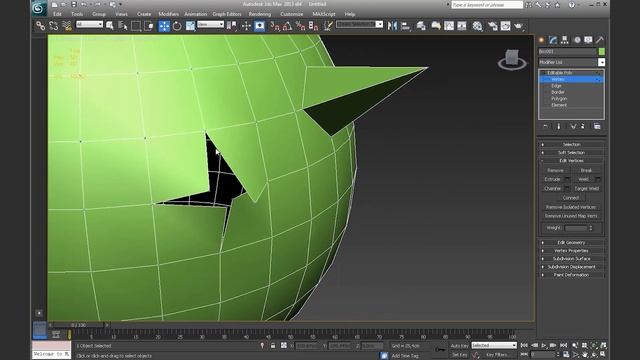
Task: Click the Render Production teapot icon
Action: click(x=519, y=26)
